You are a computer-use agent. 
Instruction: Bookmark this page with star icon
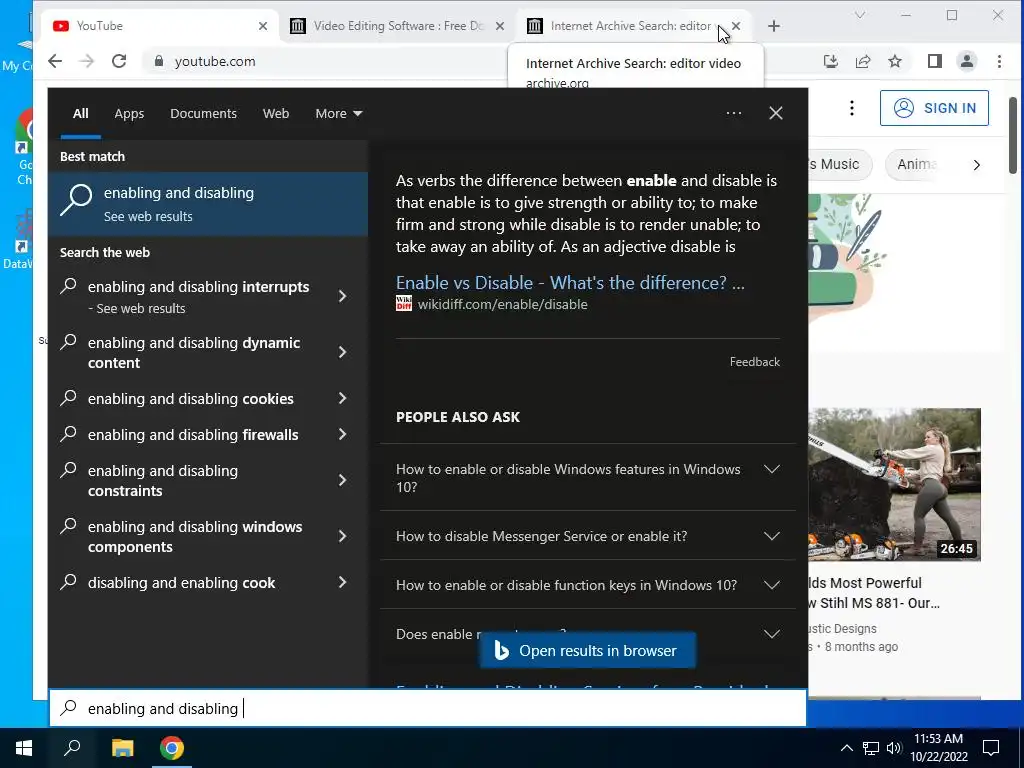click(895, 61)
